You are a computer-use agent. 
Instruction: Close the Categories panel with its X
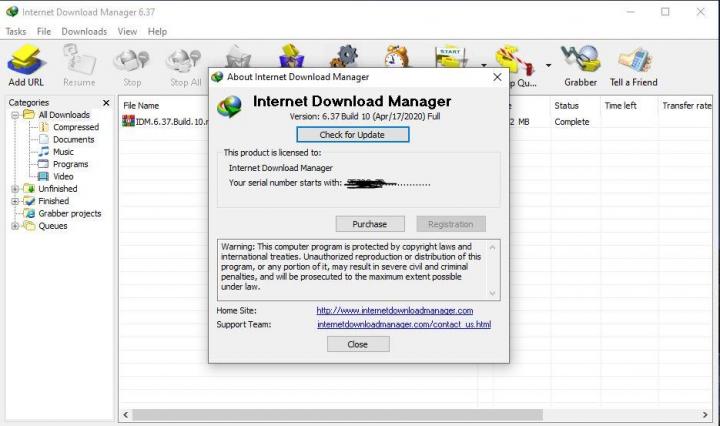tap(106, 103)
